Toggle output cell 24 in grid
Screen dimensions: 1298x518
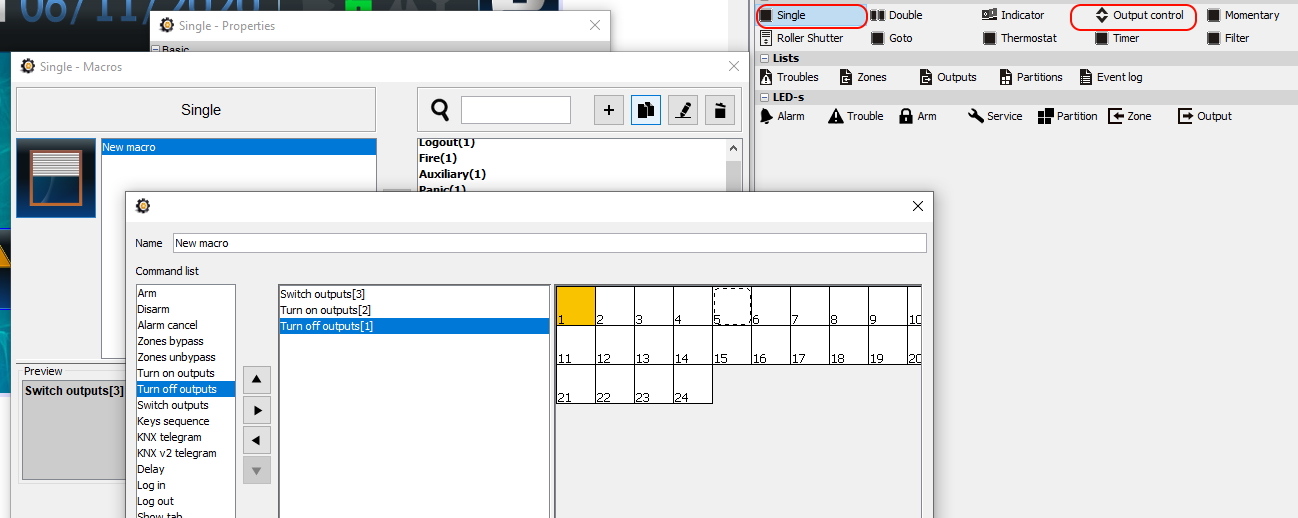(x=692, y=384)
